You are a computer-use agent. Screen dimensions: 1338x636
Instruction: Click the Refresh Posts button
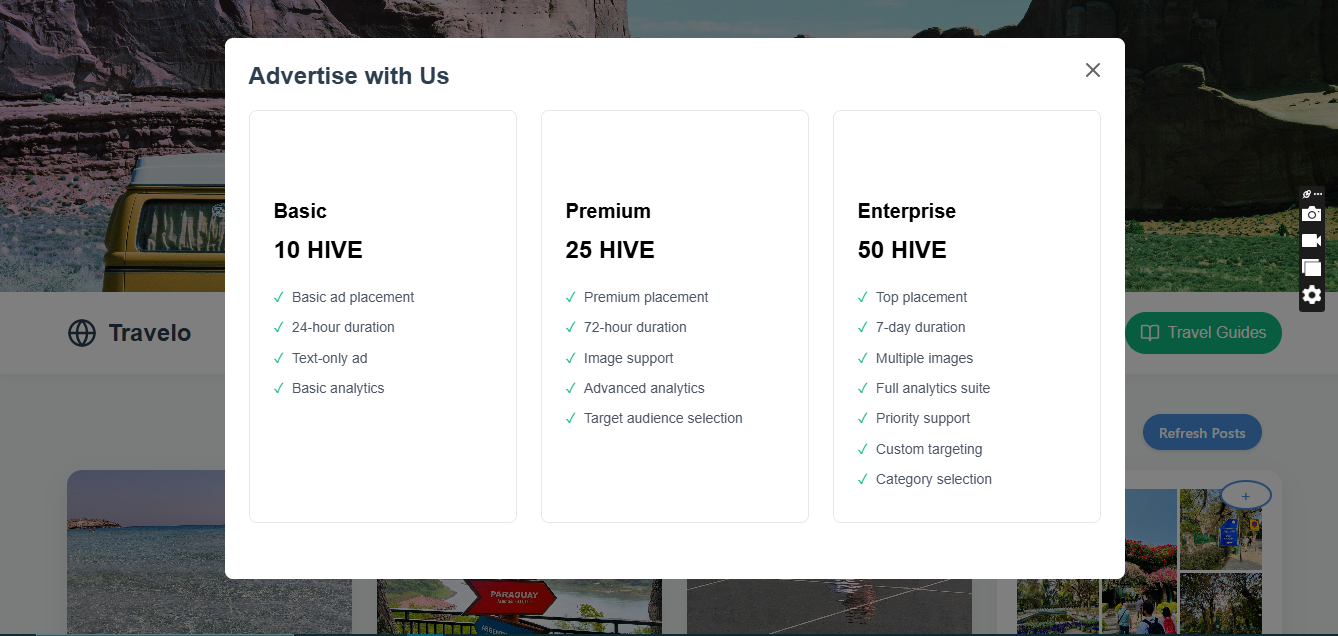pos(1202,433)
